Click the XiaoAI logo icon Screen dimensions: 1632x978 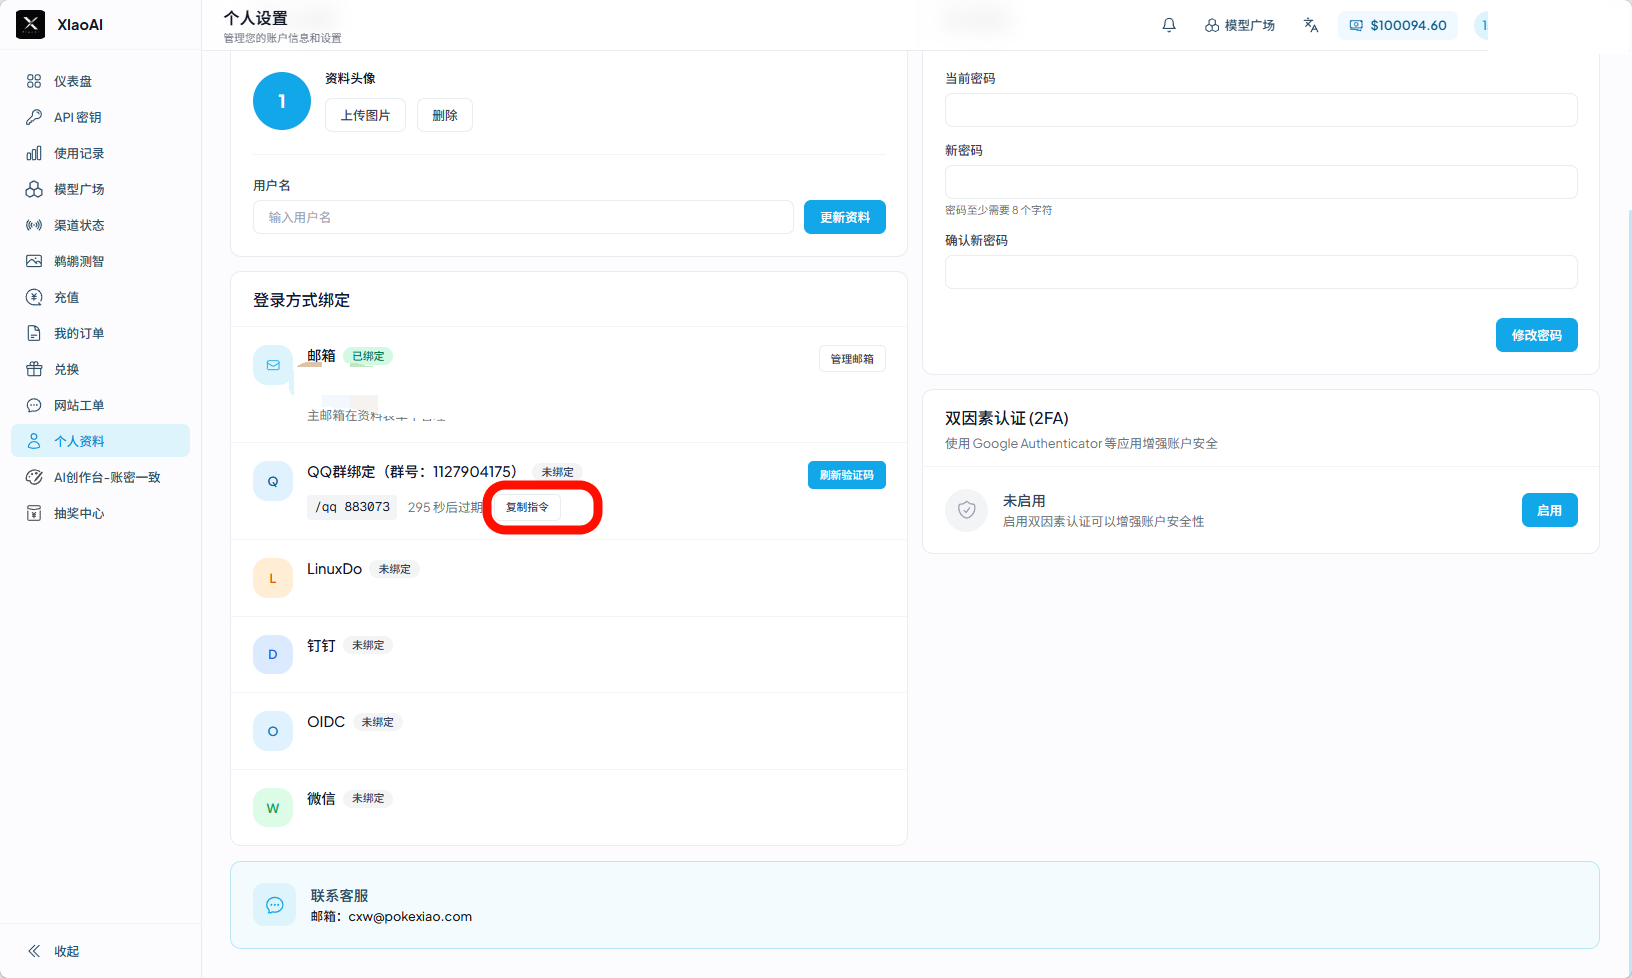pos(31,25)
